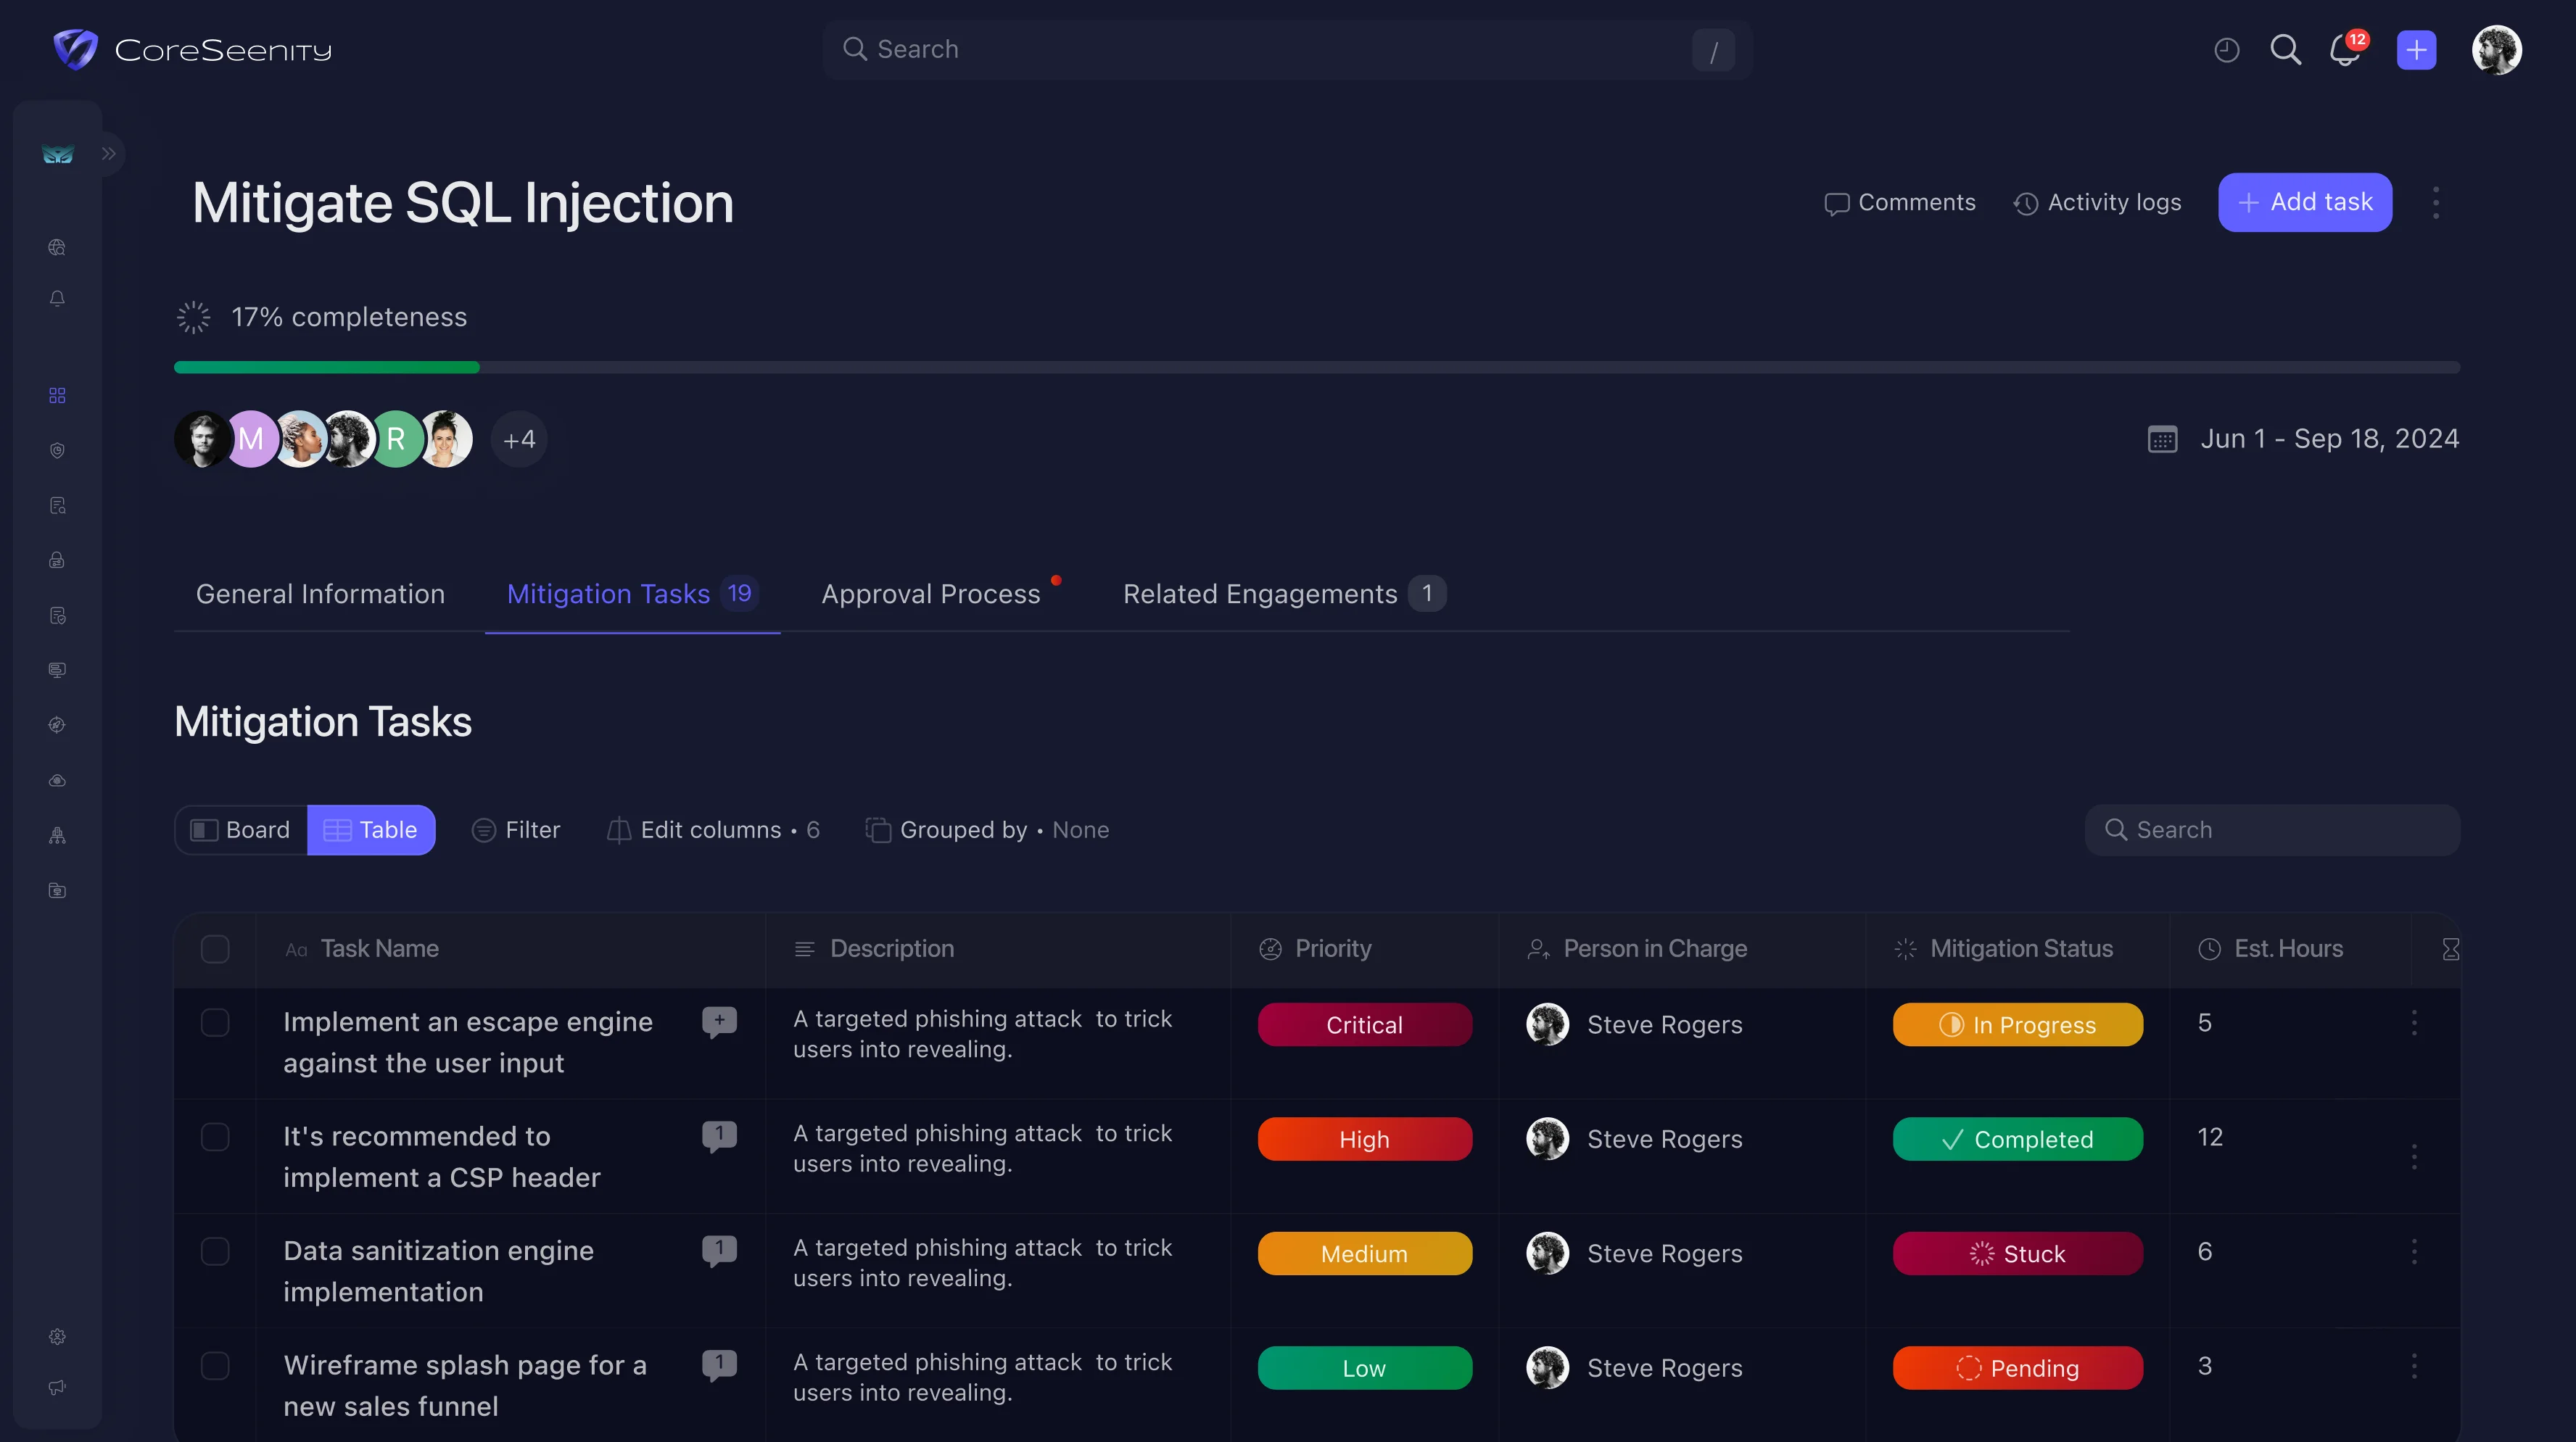Viewport: 2576px width, 1442px height.
Task: Click the 17% completeness progress bar
Action: click(x=1316, y=368)
